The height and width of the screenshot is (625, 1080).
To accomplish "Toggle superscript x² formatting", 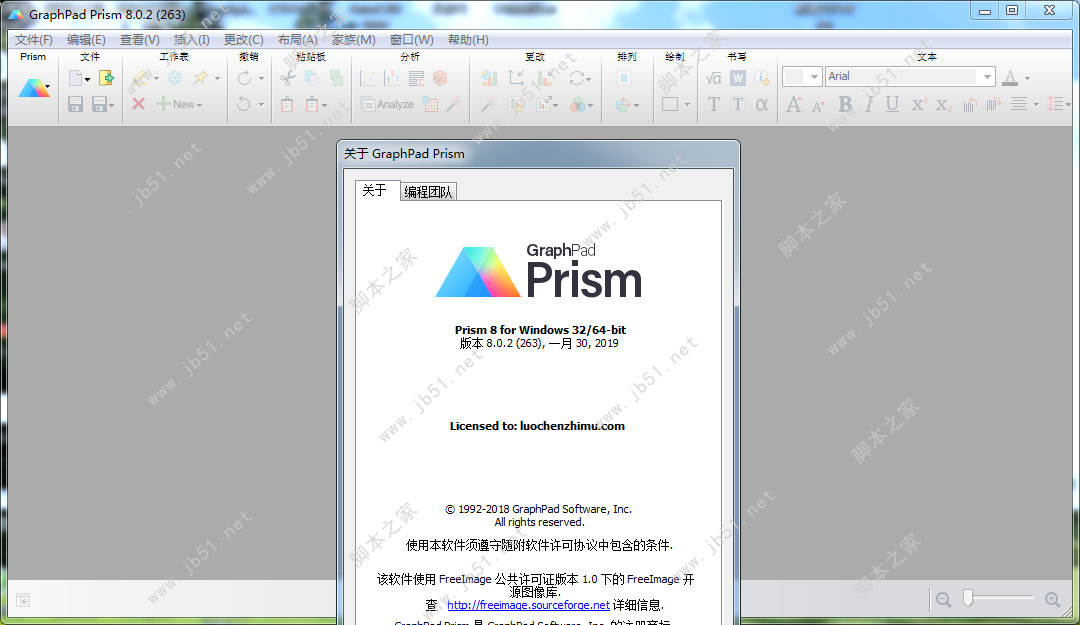I will coord(919,104).
